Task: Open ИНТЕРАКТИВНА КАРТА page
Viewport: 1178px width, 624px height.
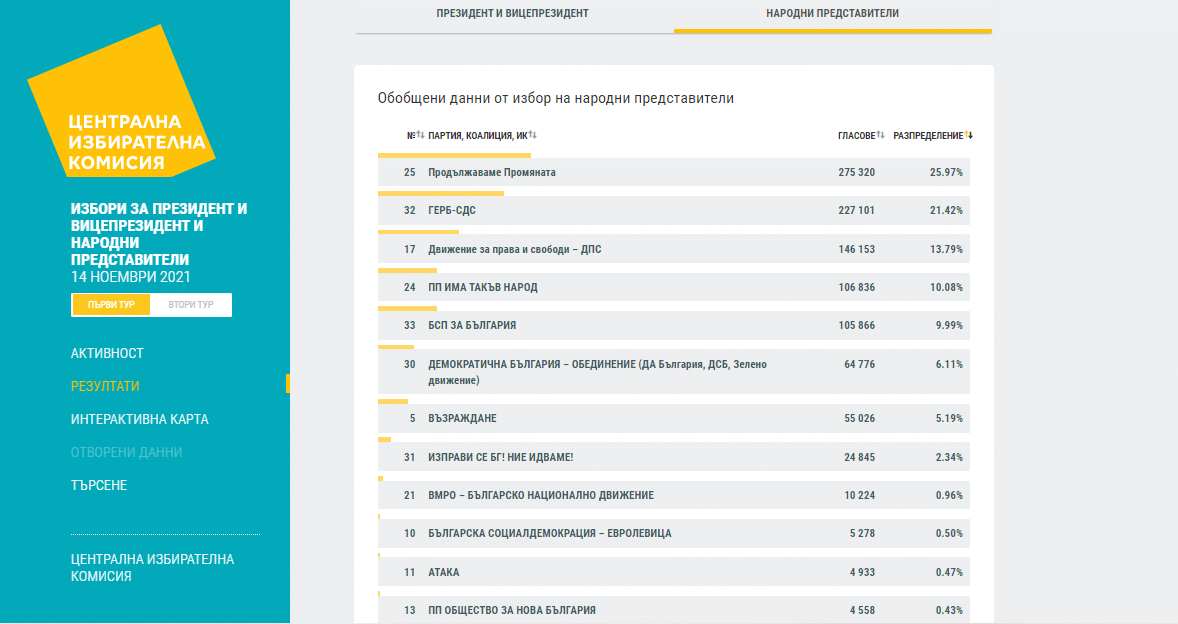Action: click(x=139, y=419)
